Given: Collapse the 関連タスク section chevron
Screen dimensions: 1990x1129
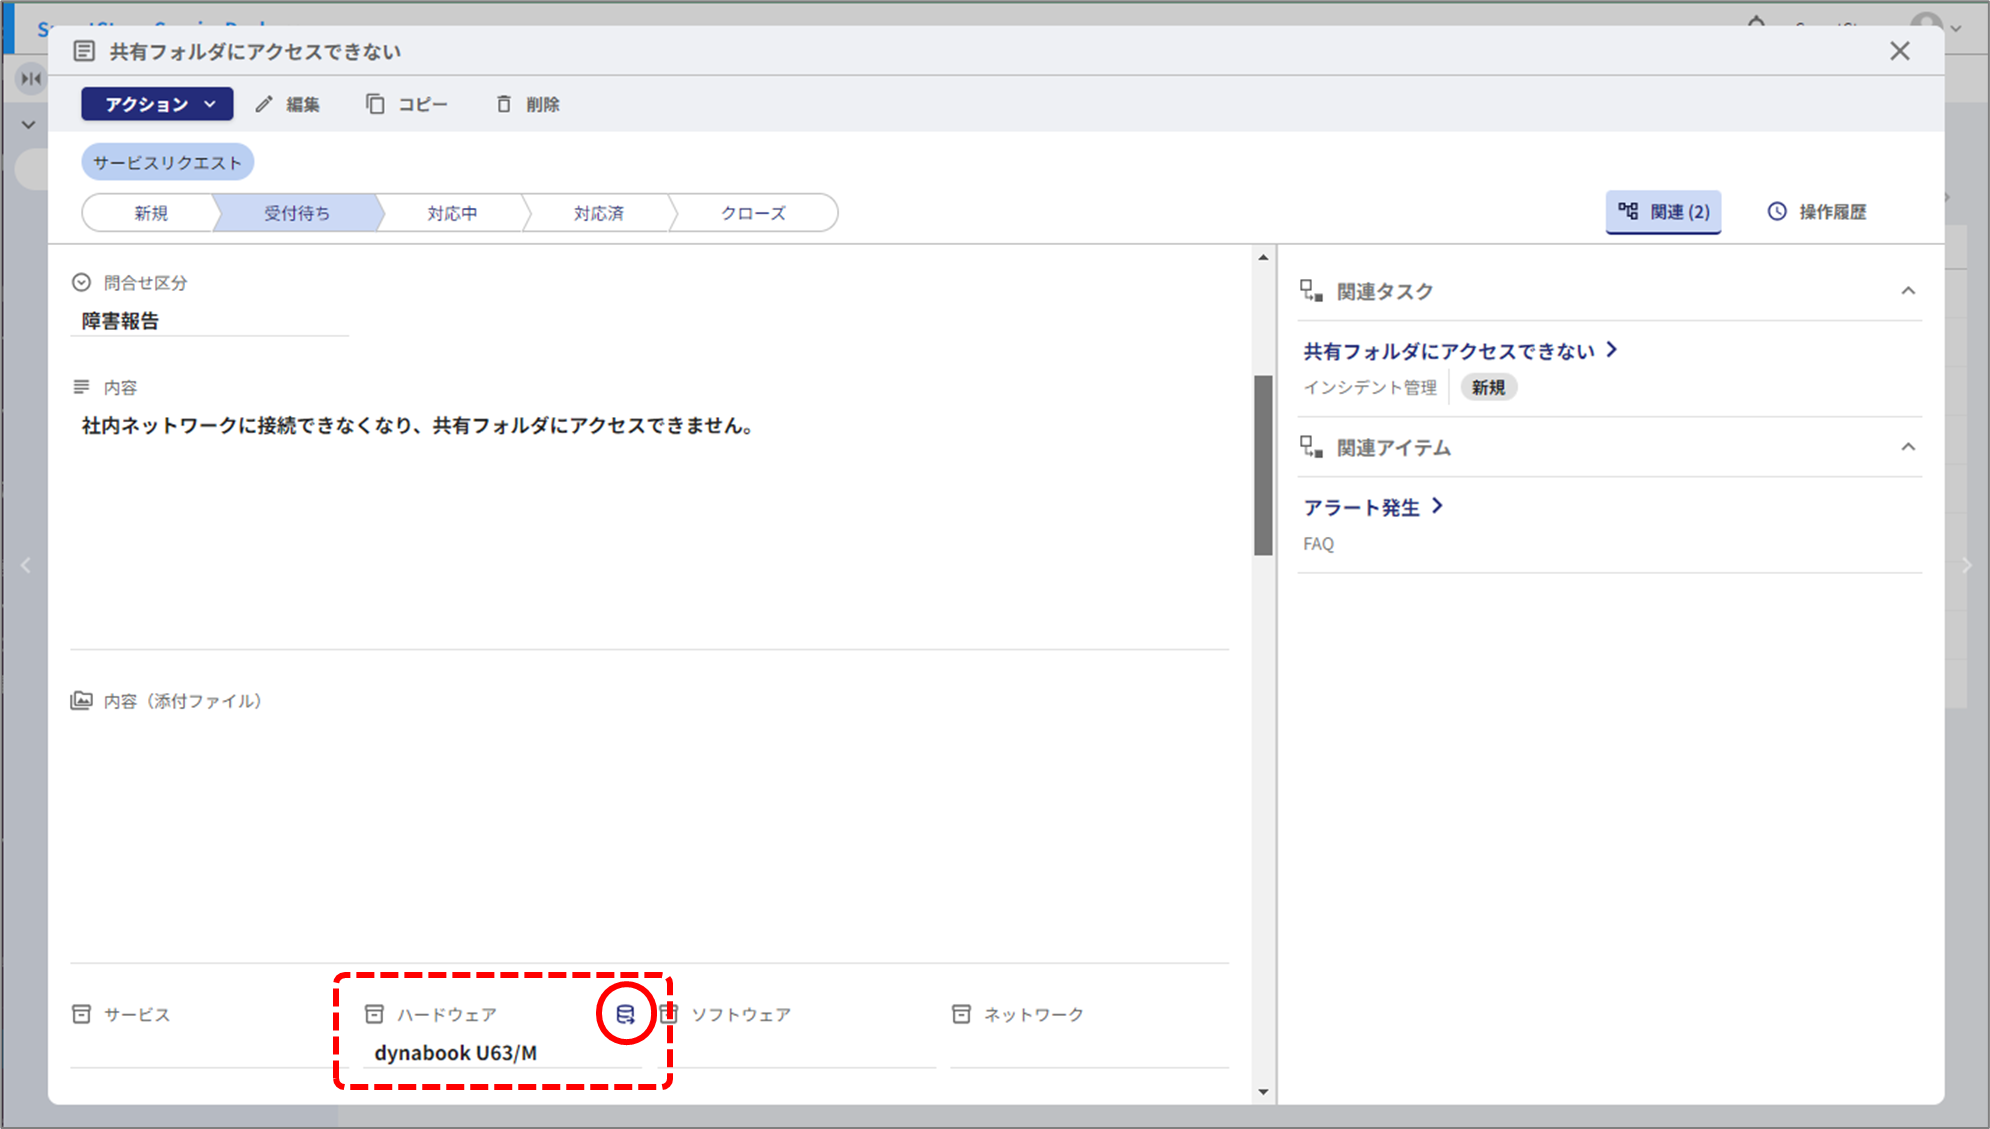Looking at the screenshot, I should click(x=1908, y=291).
